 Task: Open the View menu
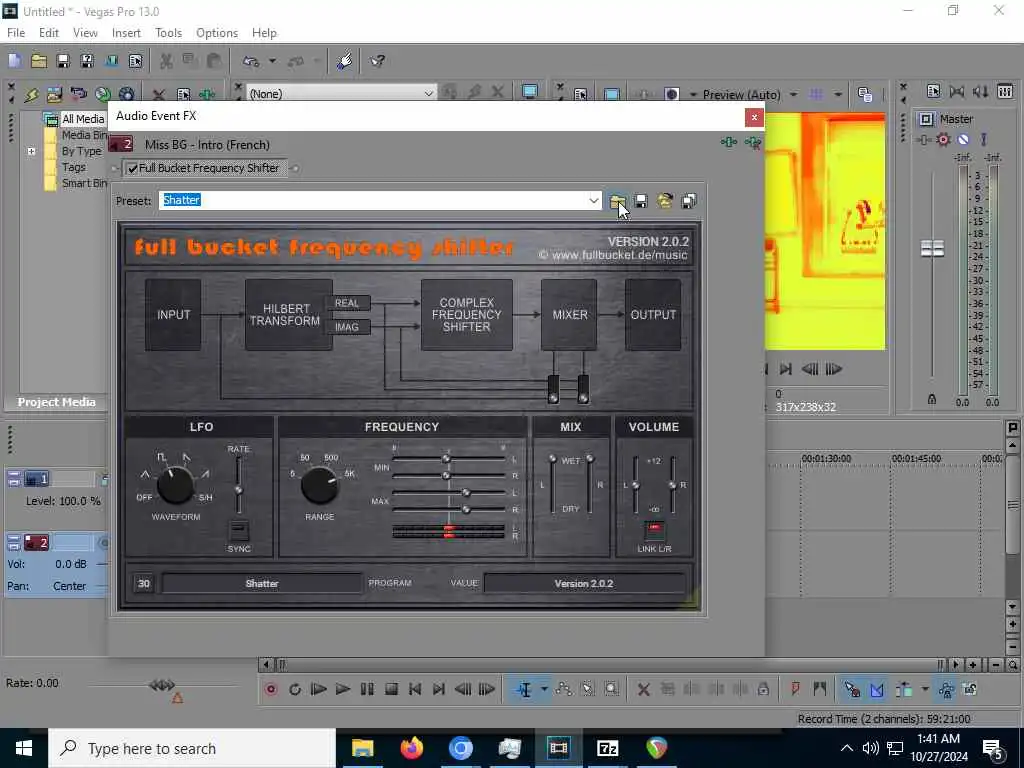[x=85, y=33]
